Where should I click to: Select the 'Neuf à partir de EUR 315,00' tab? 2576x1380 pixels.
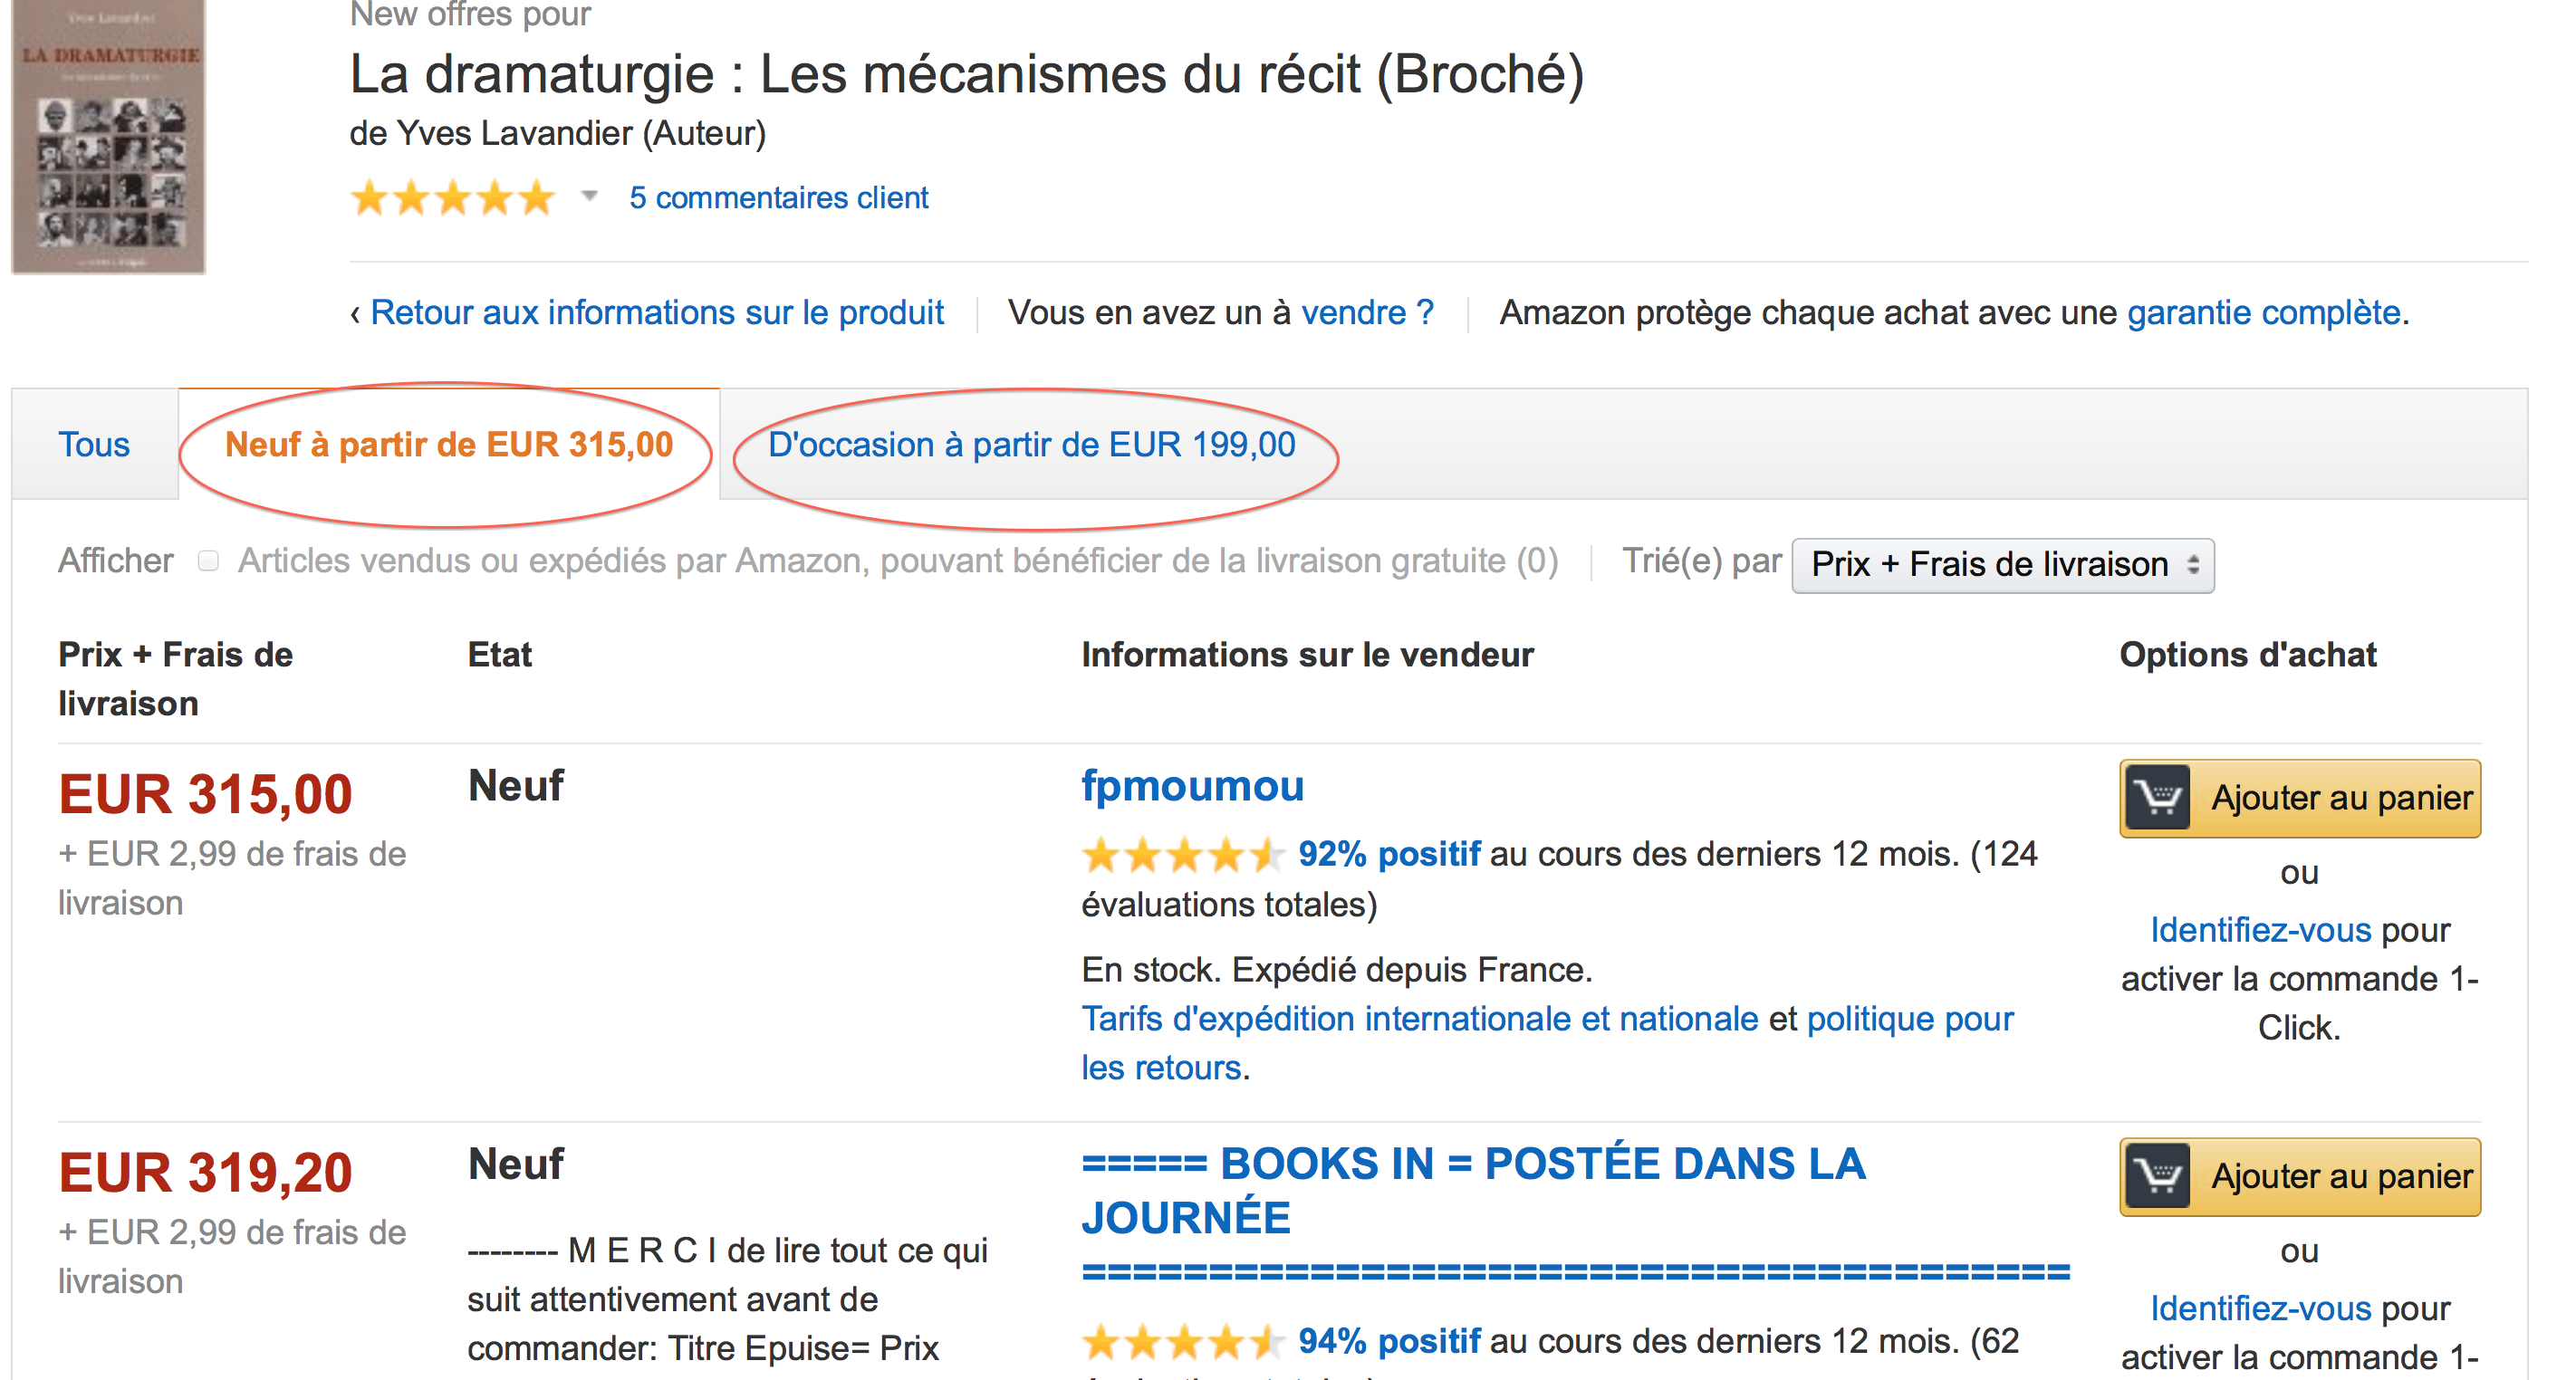[449, 445]
